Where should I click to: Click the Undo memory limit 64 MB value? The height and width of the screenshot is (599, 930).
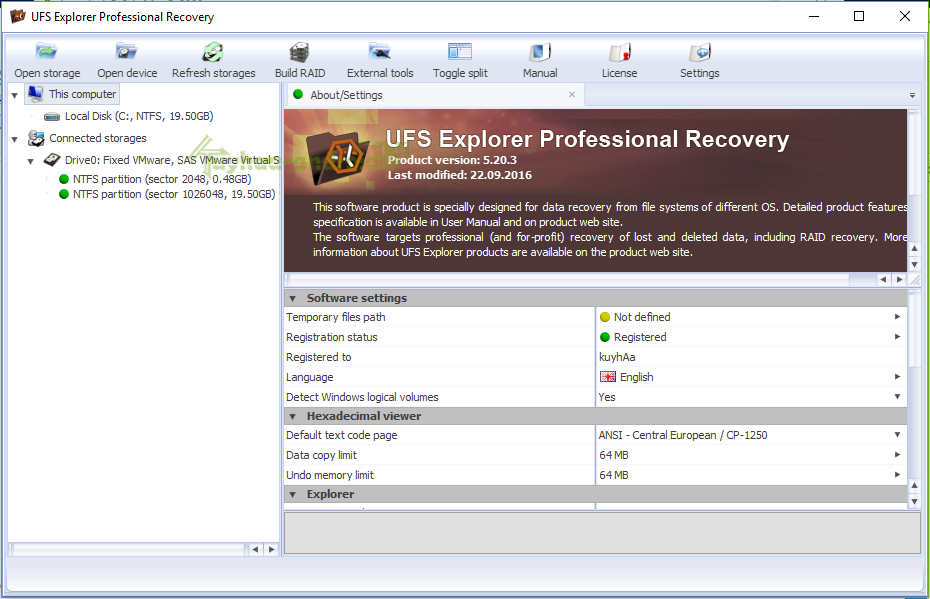[613, 475]
